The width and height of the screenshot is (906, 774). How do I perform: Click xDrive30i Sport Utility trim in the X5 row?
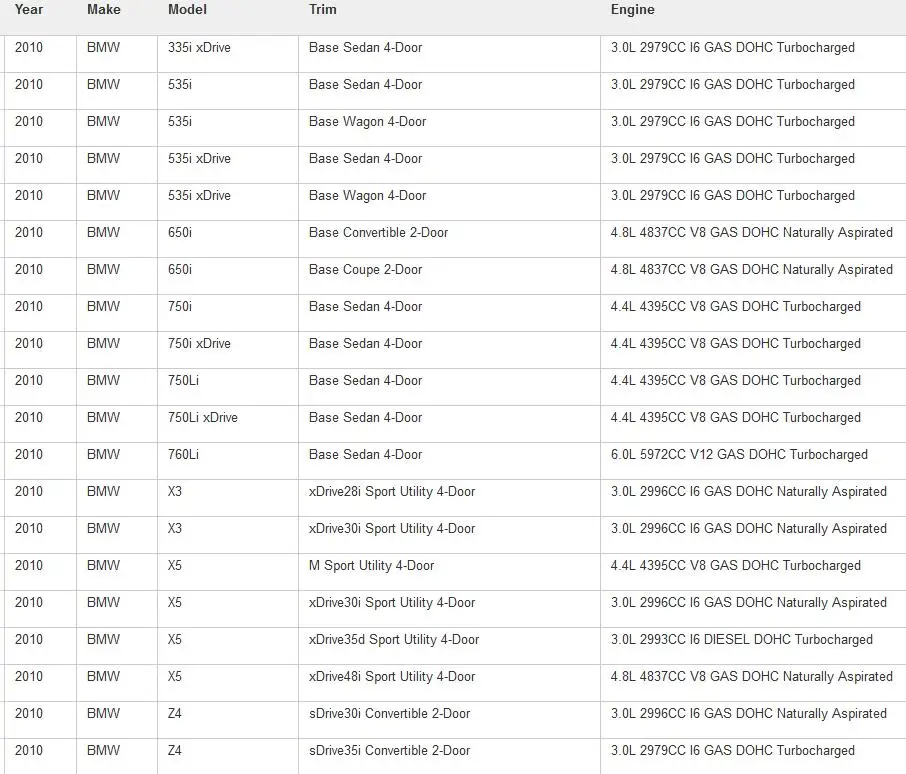click(392, 602)
